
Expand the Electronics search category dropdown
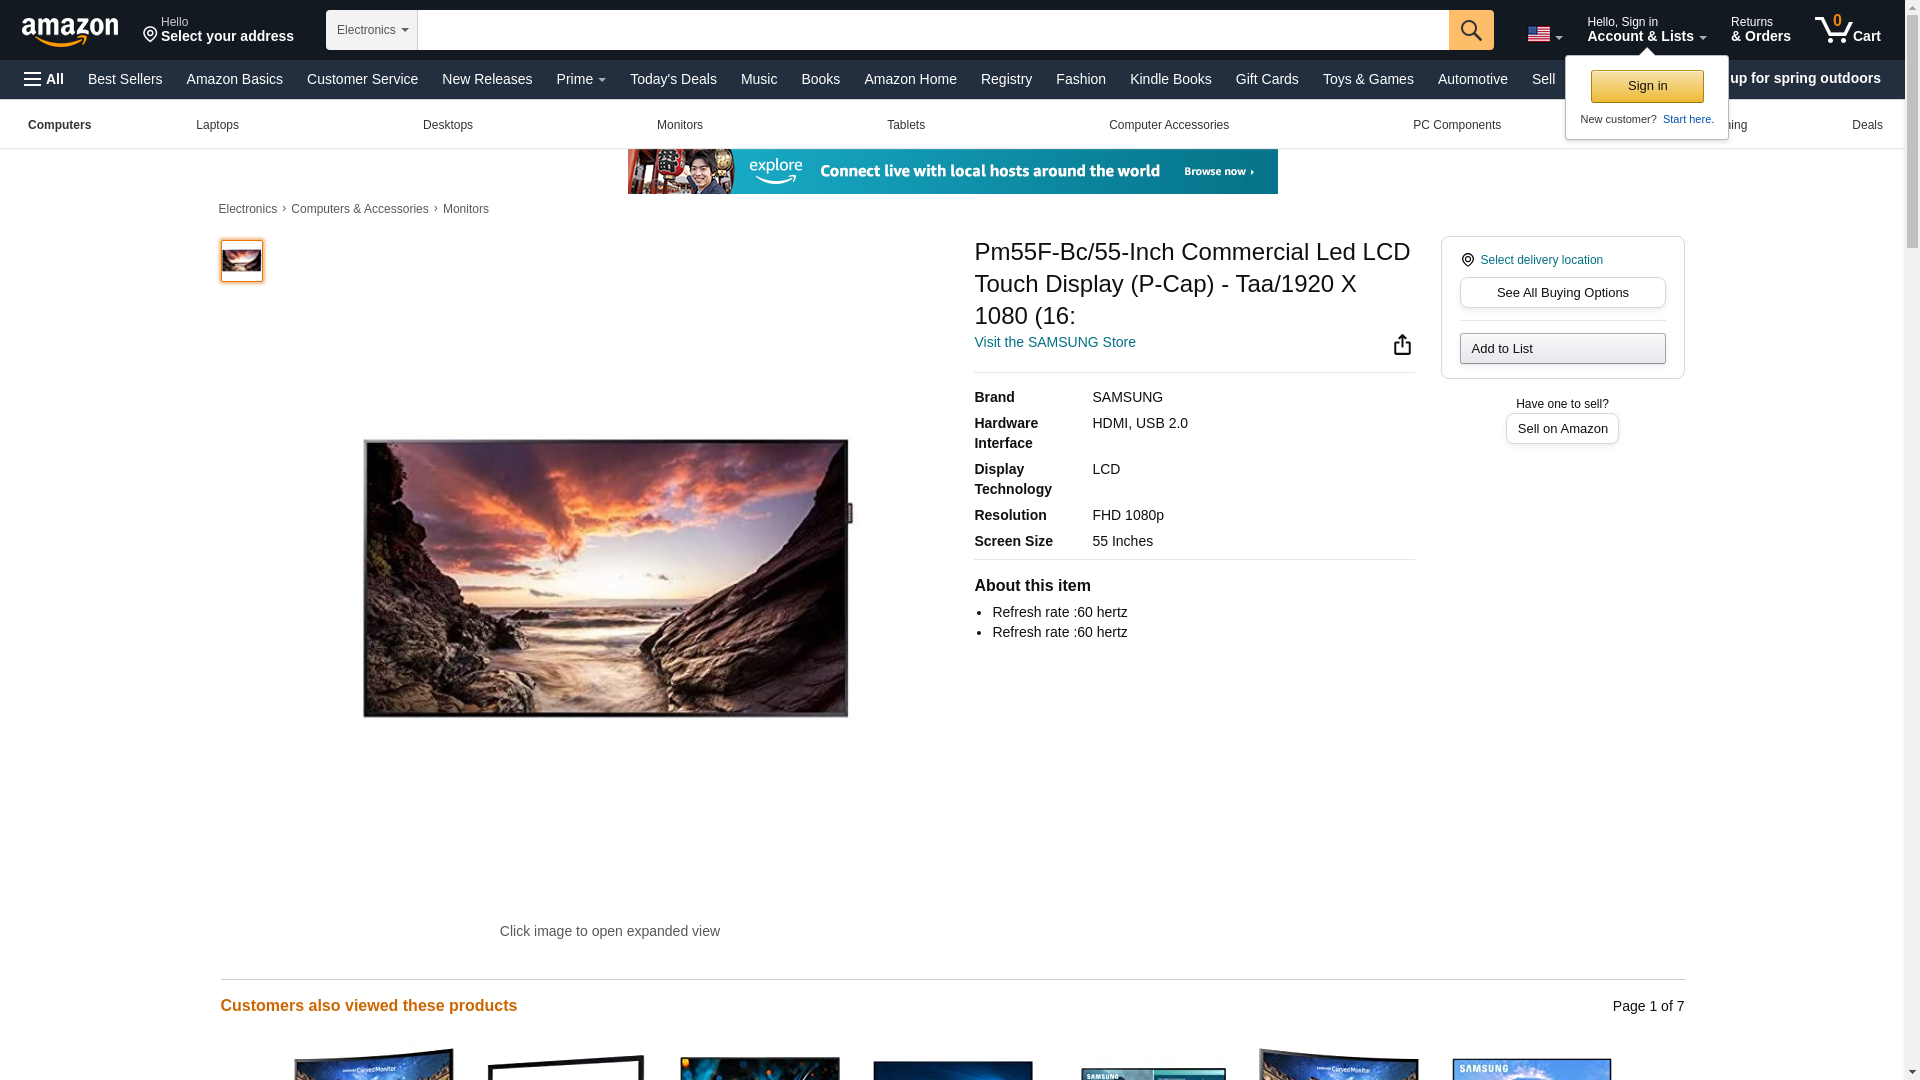tap(372, 30)
